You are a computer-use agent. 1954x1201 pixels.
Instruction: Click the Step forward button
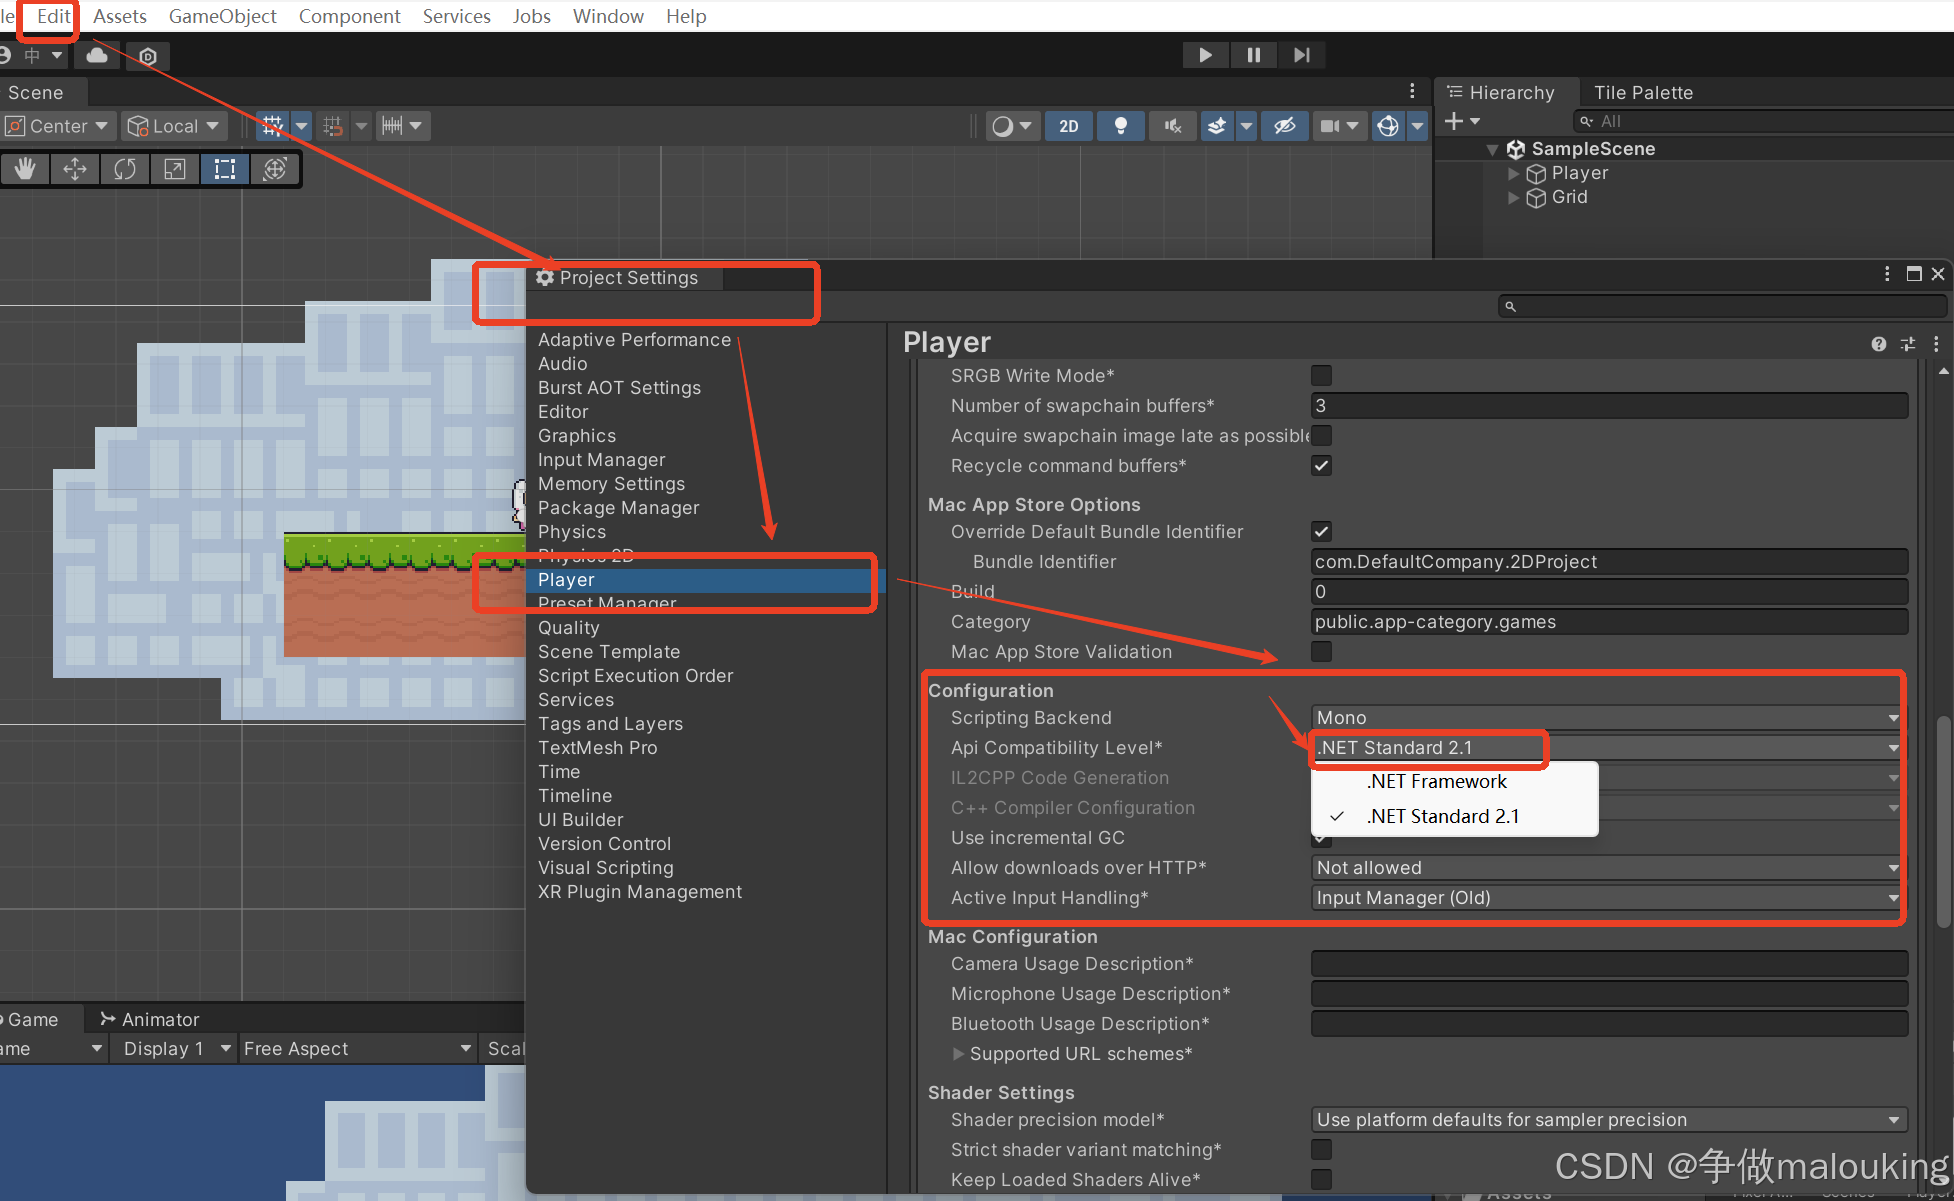(1301, 55)
